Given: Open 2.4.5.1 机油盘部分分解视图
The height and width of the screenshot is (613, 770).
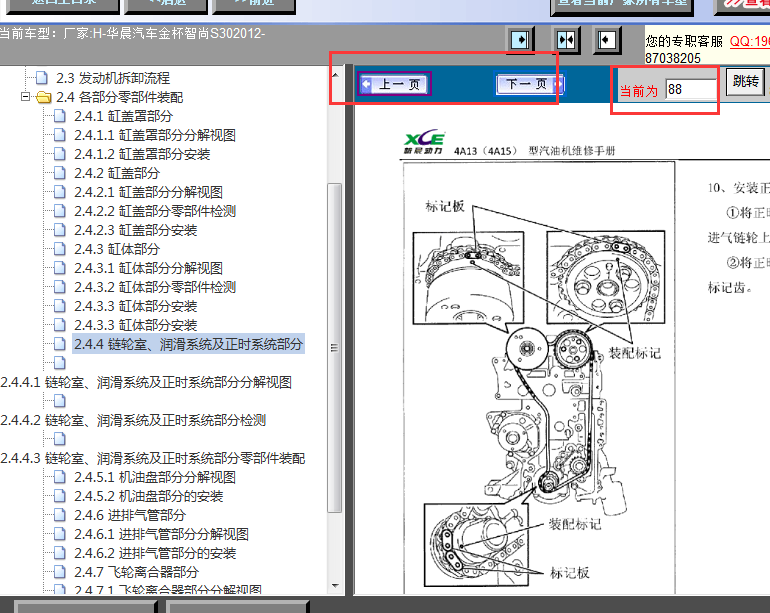Looking at the screenshot, I should tap(155, 477).
